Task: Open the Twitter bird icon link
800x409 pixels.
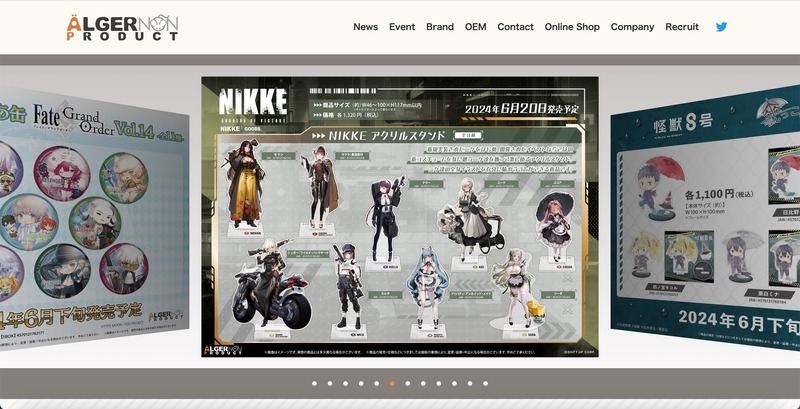Action: (x=721, y=27)
